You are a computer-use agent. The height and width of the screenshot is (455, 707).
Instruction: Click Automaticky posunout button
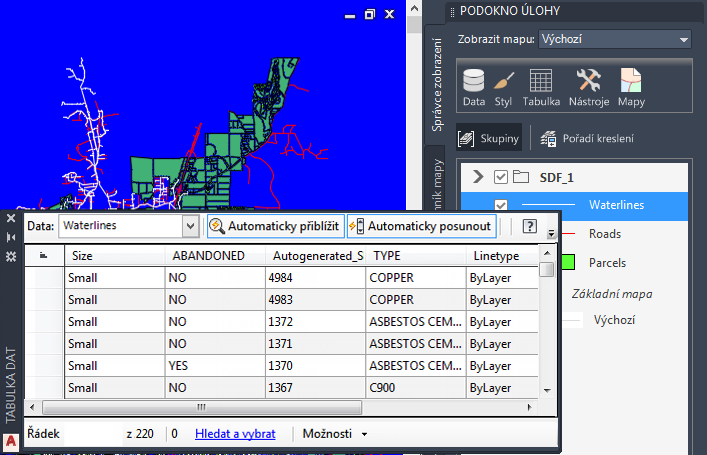(422, 226)
